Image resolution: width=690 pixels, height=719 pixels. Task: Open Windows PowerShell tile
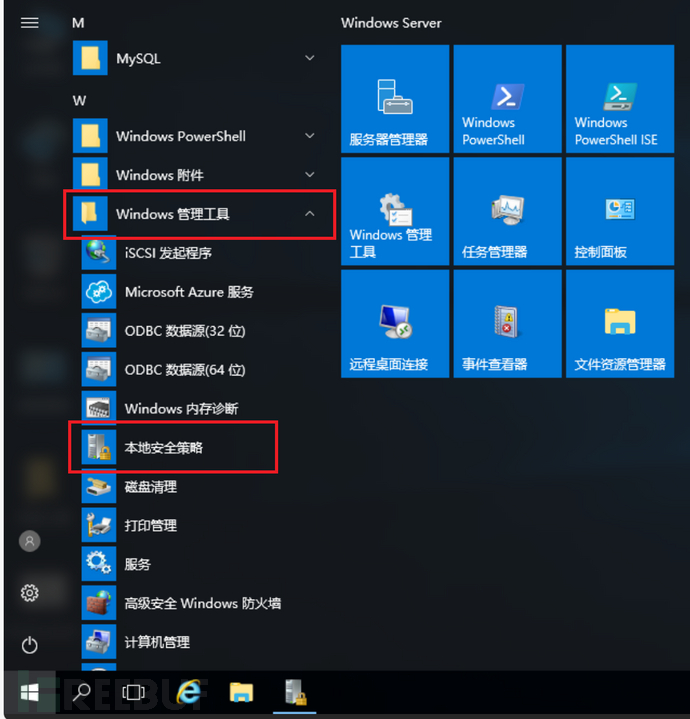[x=508, y=99]
